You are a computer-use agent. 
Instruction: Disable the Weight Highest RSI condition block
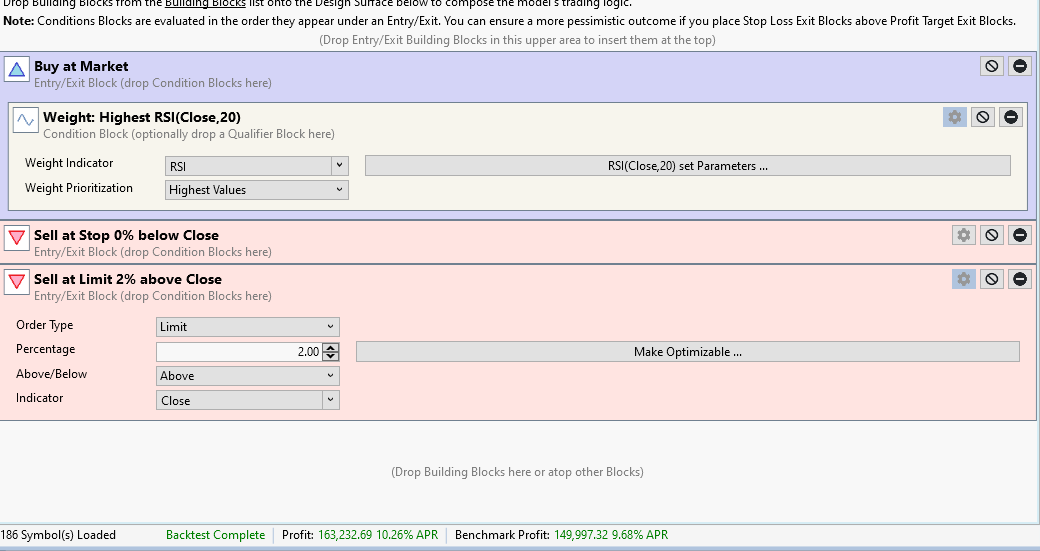coord(983,117)
